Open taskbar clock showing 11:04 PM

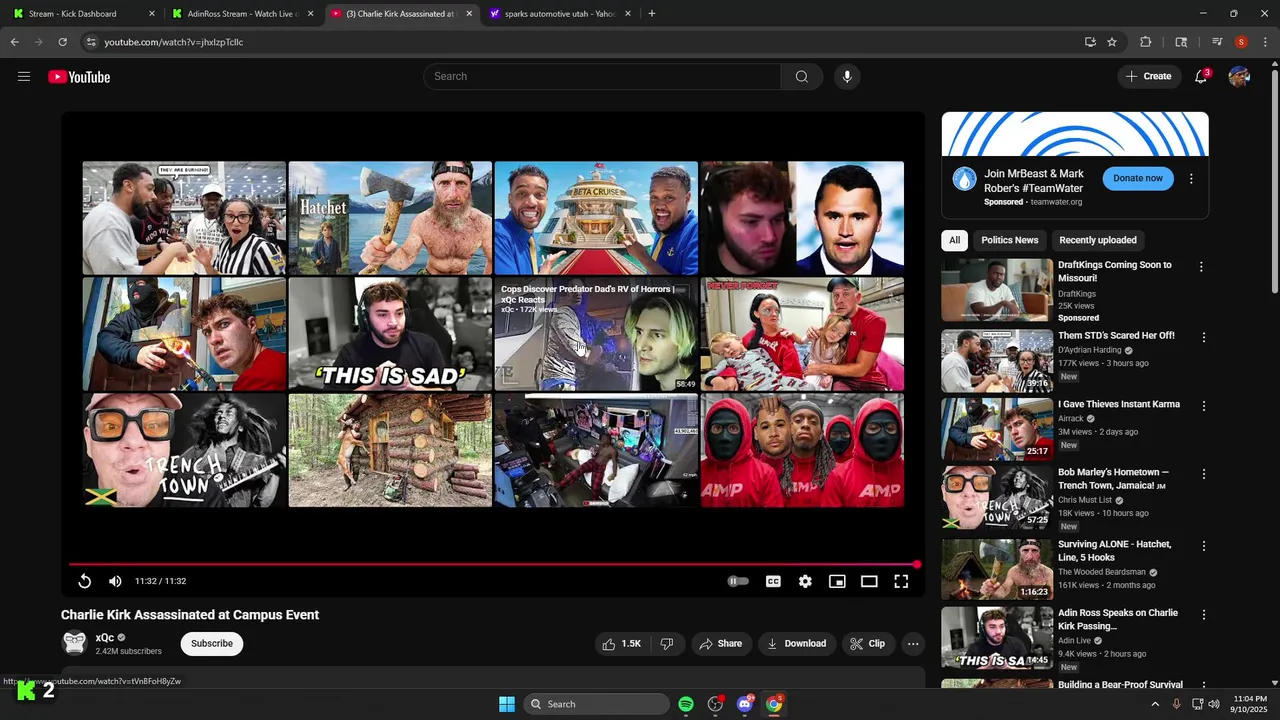point(1250,704)
